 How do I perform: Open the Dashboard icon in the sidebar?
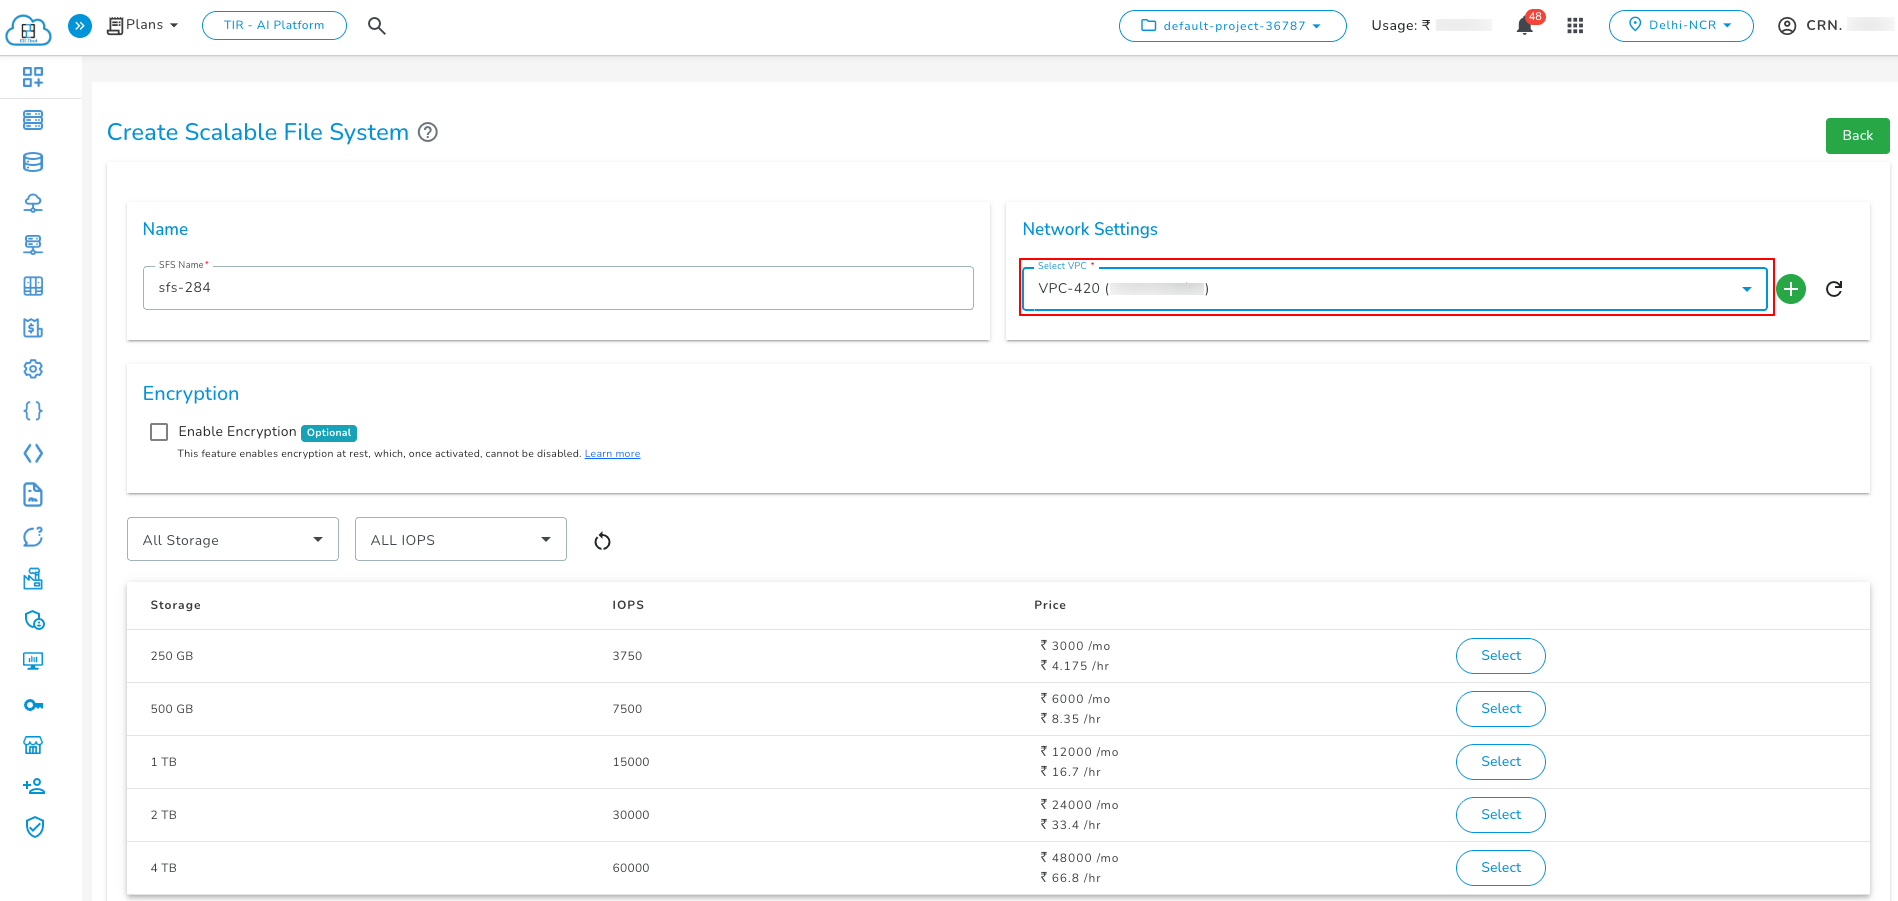33,76
